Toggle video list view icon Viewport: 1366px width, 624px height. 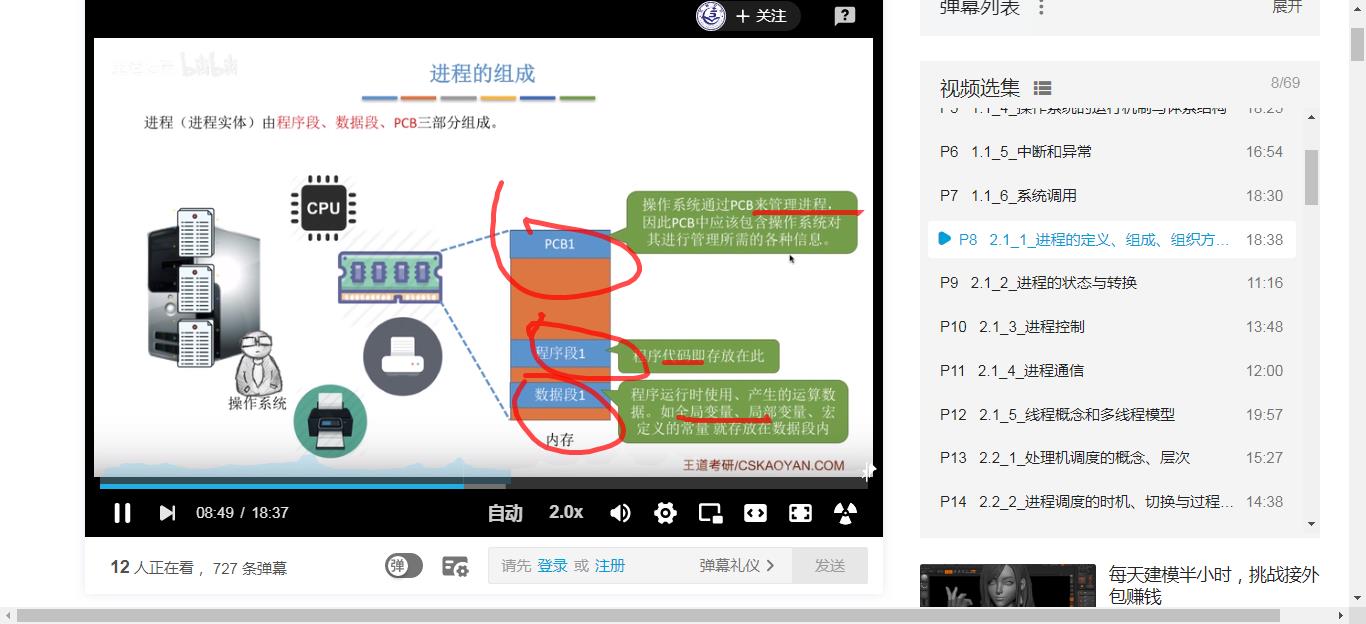pyautogui.click(x=1042, y=89)
